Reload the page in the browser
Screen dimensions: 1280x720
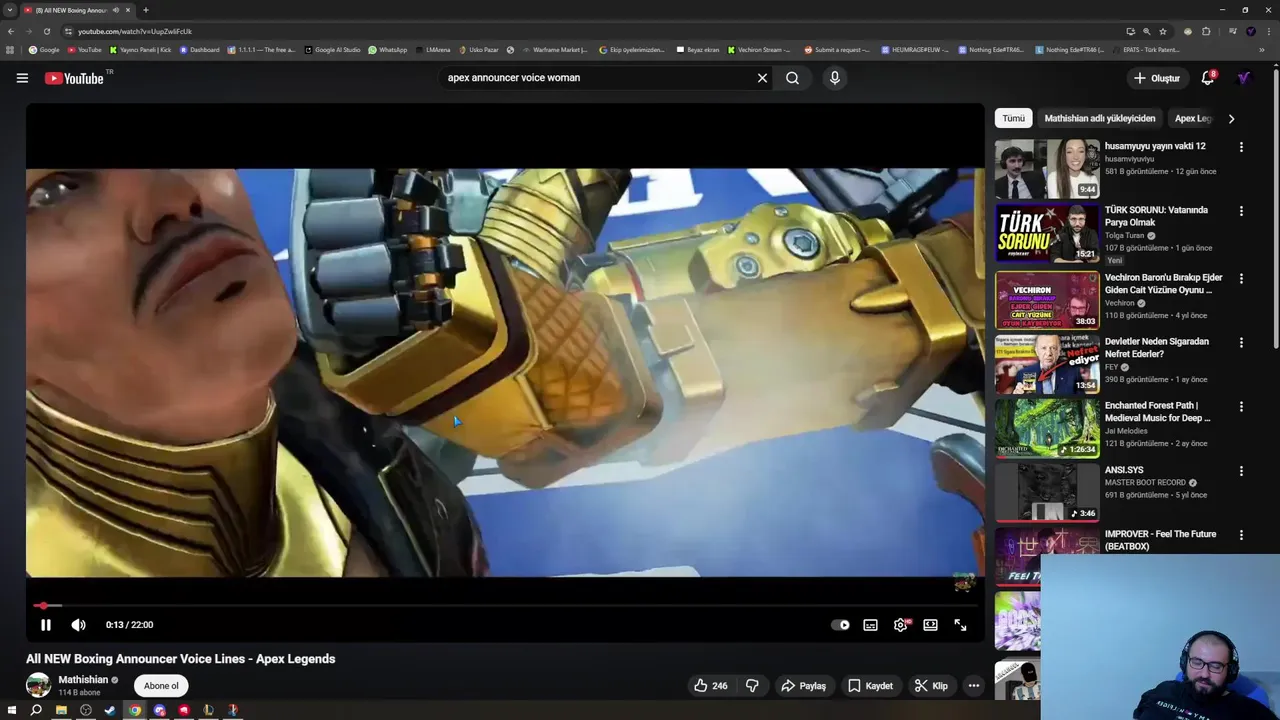click(46, 31)
